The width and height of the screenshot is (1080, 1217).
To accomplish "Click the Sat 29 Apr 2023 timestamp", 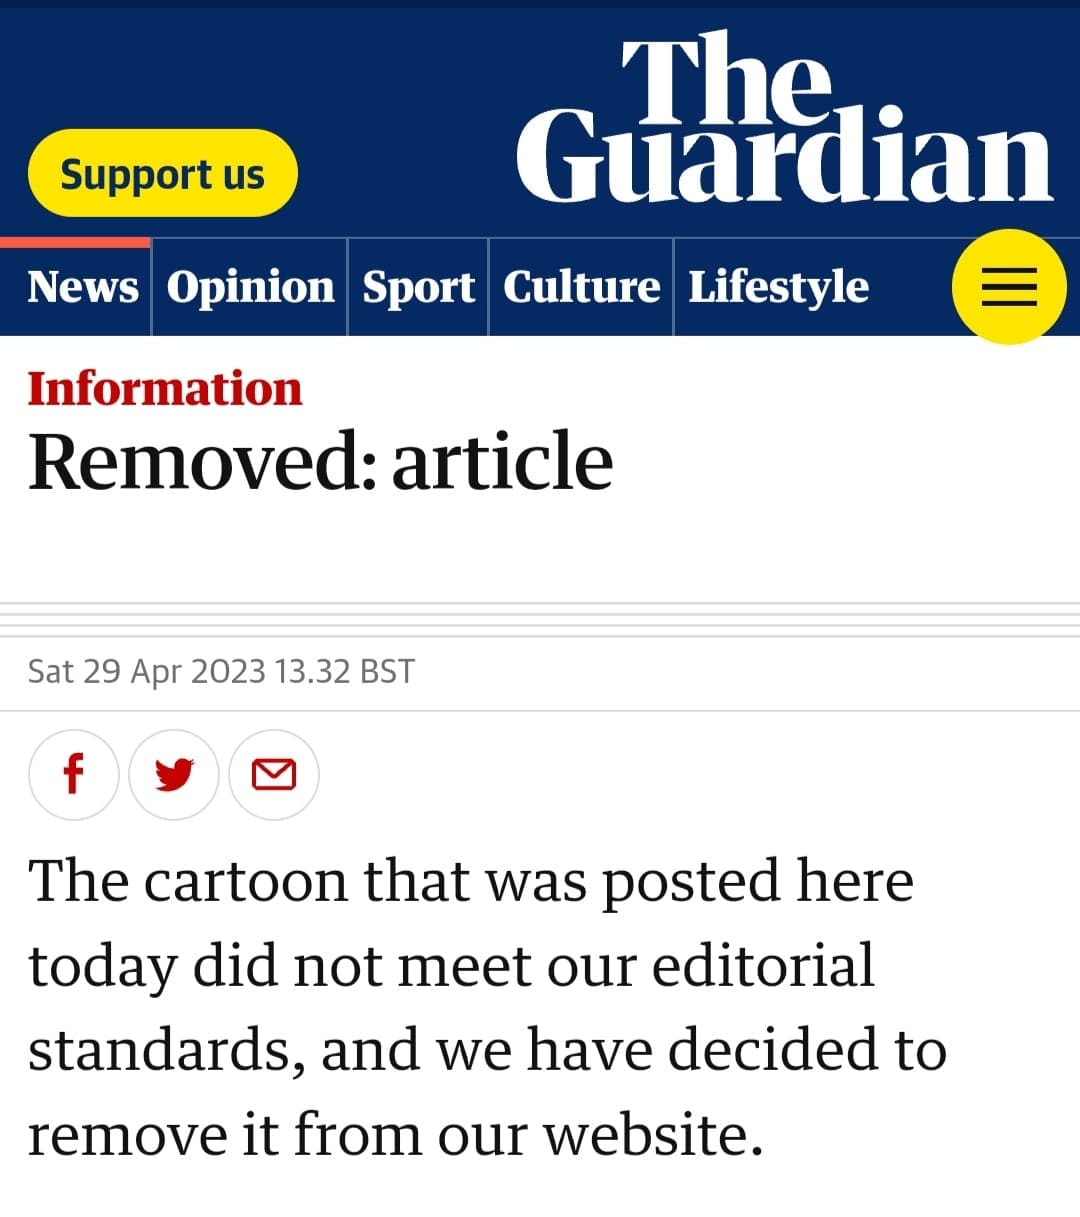I will (221, 671).
